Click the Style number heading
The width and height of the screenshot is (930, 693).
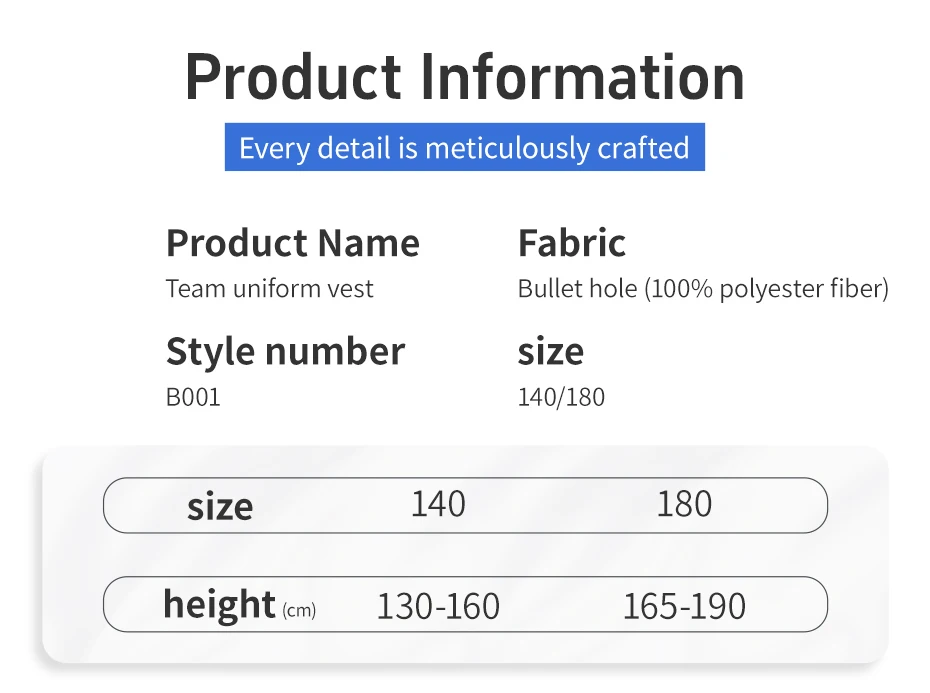point(285,351)
